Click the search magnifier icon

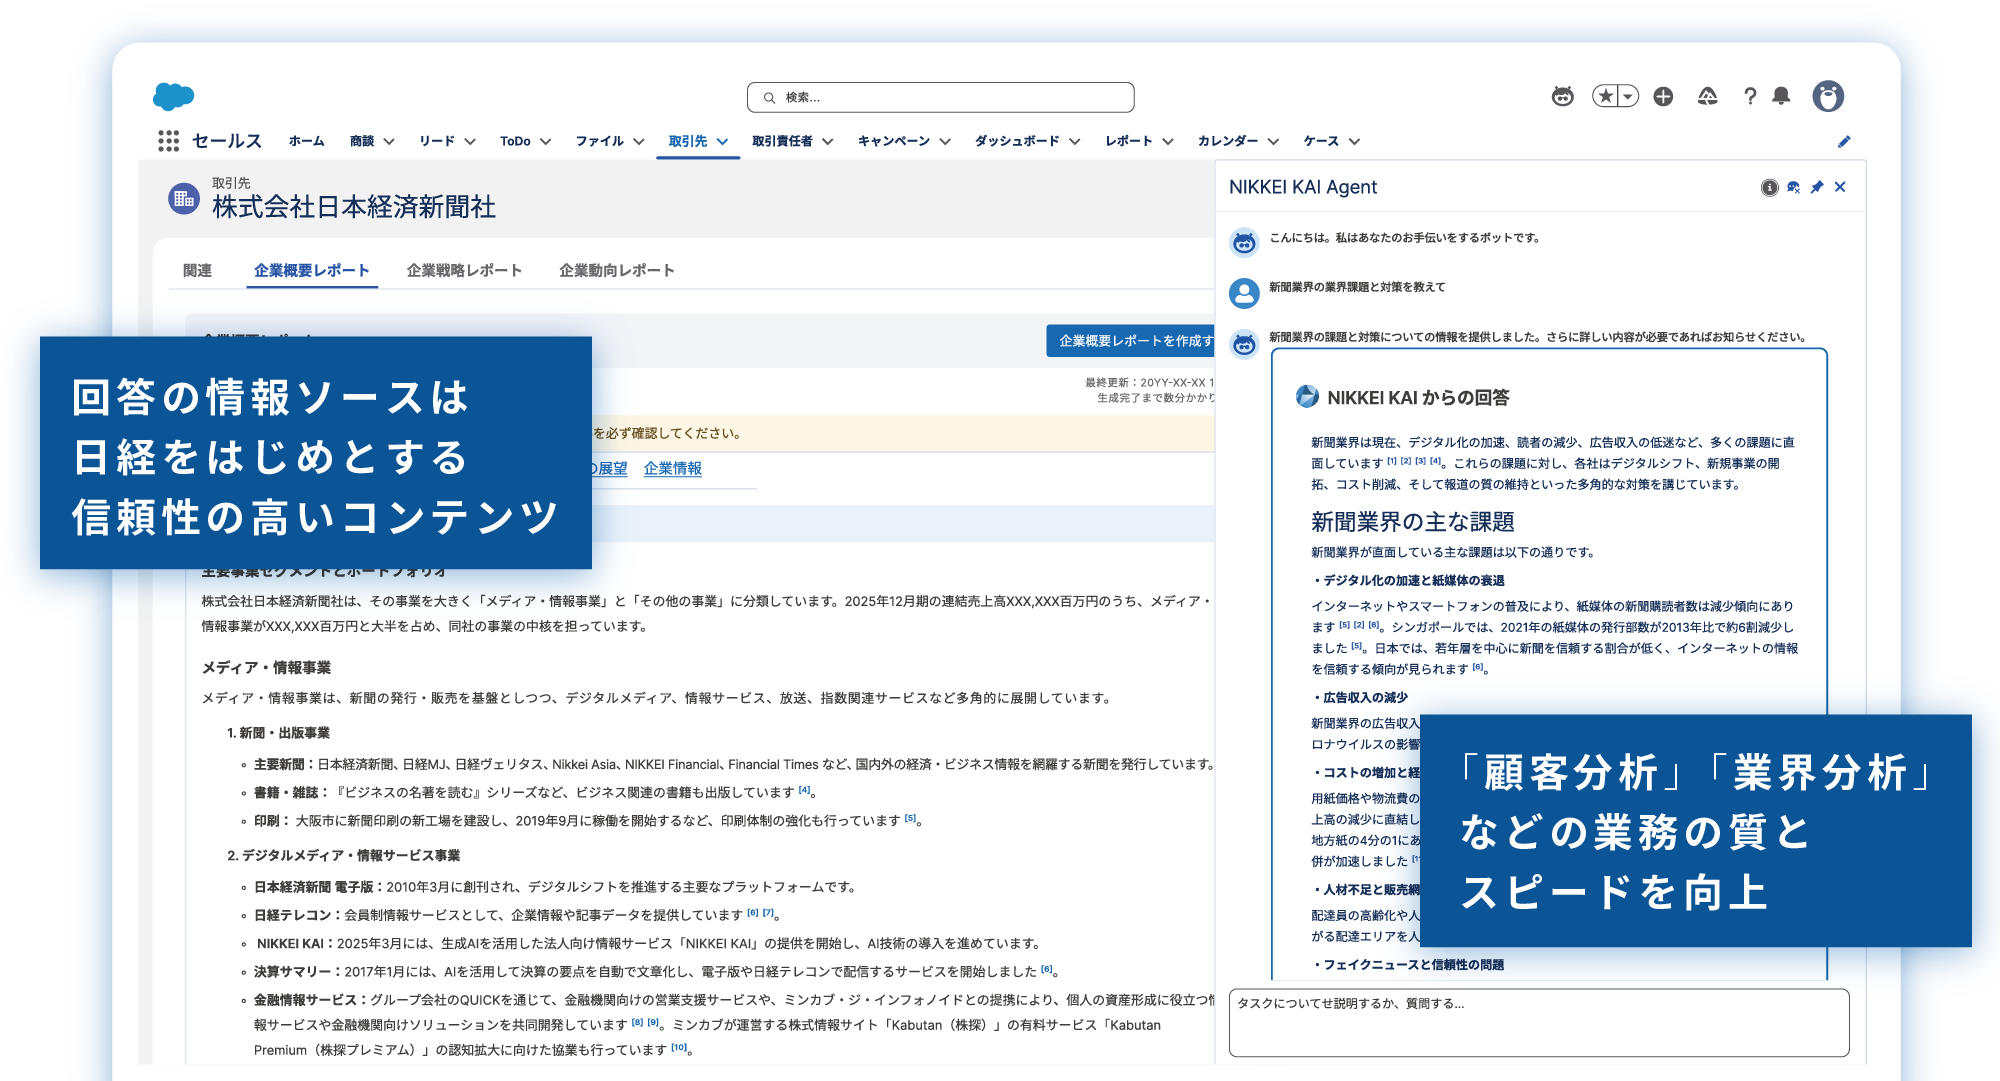pos(769,97)
